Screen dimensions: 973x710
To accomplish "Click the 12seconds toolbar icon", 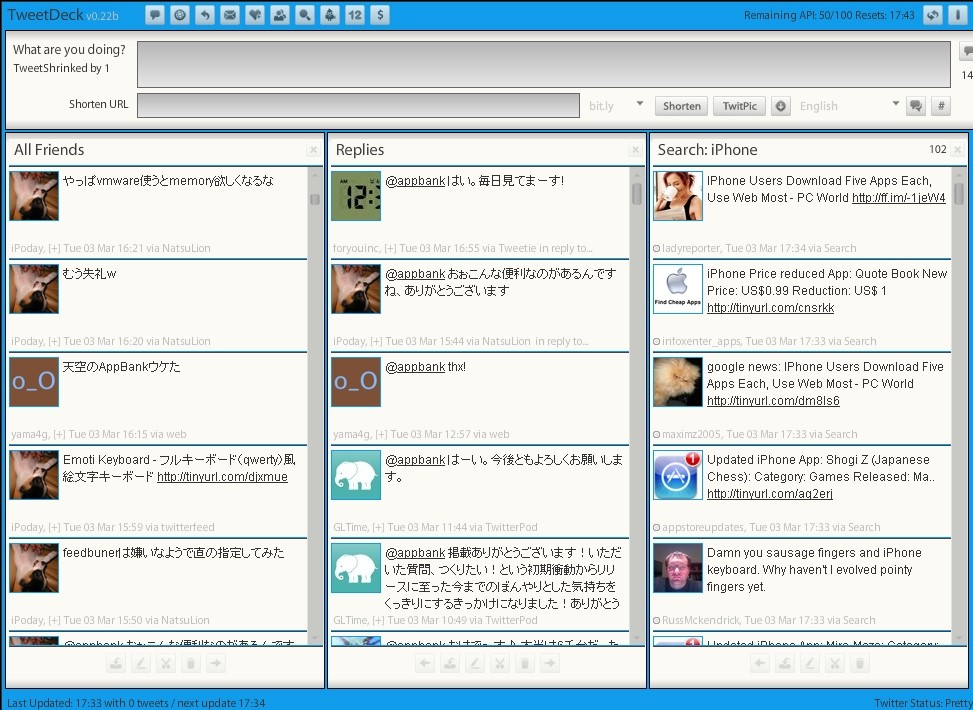I will [355, 15].
